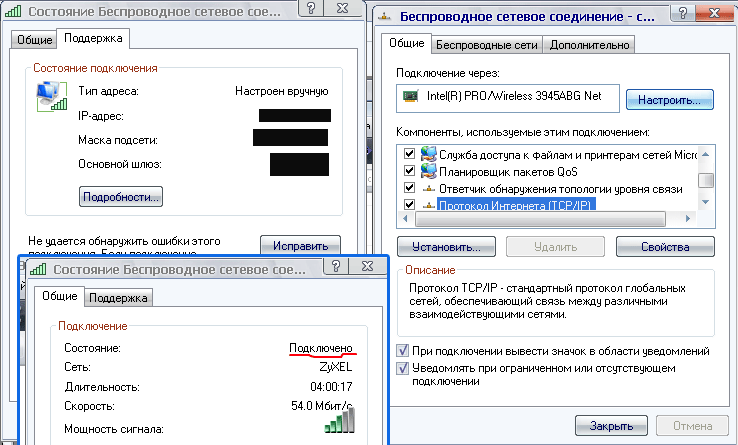Select the Протокол Интернета (TCP/IP) list entry
Viewport: 738px width, 445px height.
(x=516, y=205)
